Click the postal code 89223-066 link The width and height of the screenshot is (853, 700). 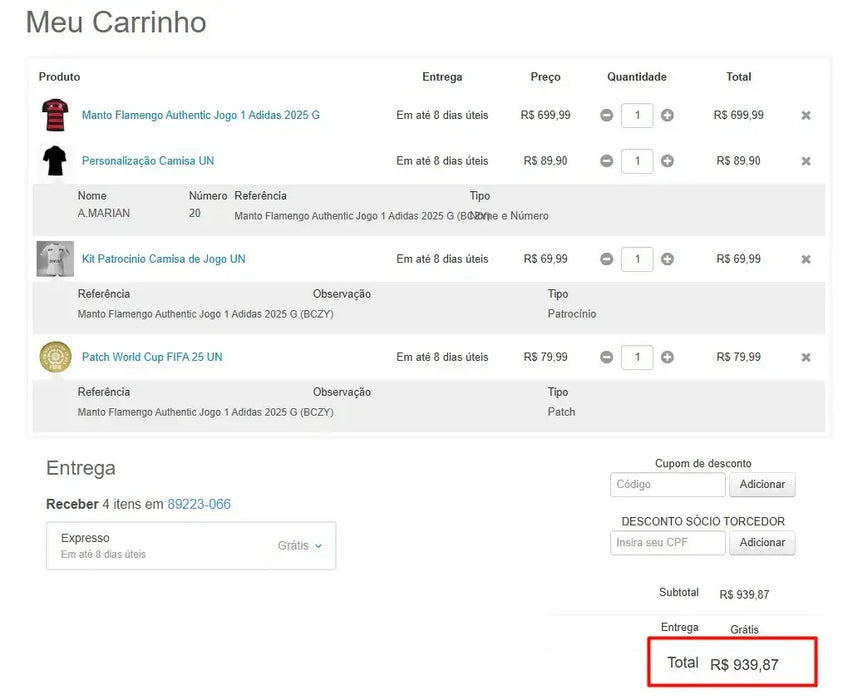click(x=199, y=504)
